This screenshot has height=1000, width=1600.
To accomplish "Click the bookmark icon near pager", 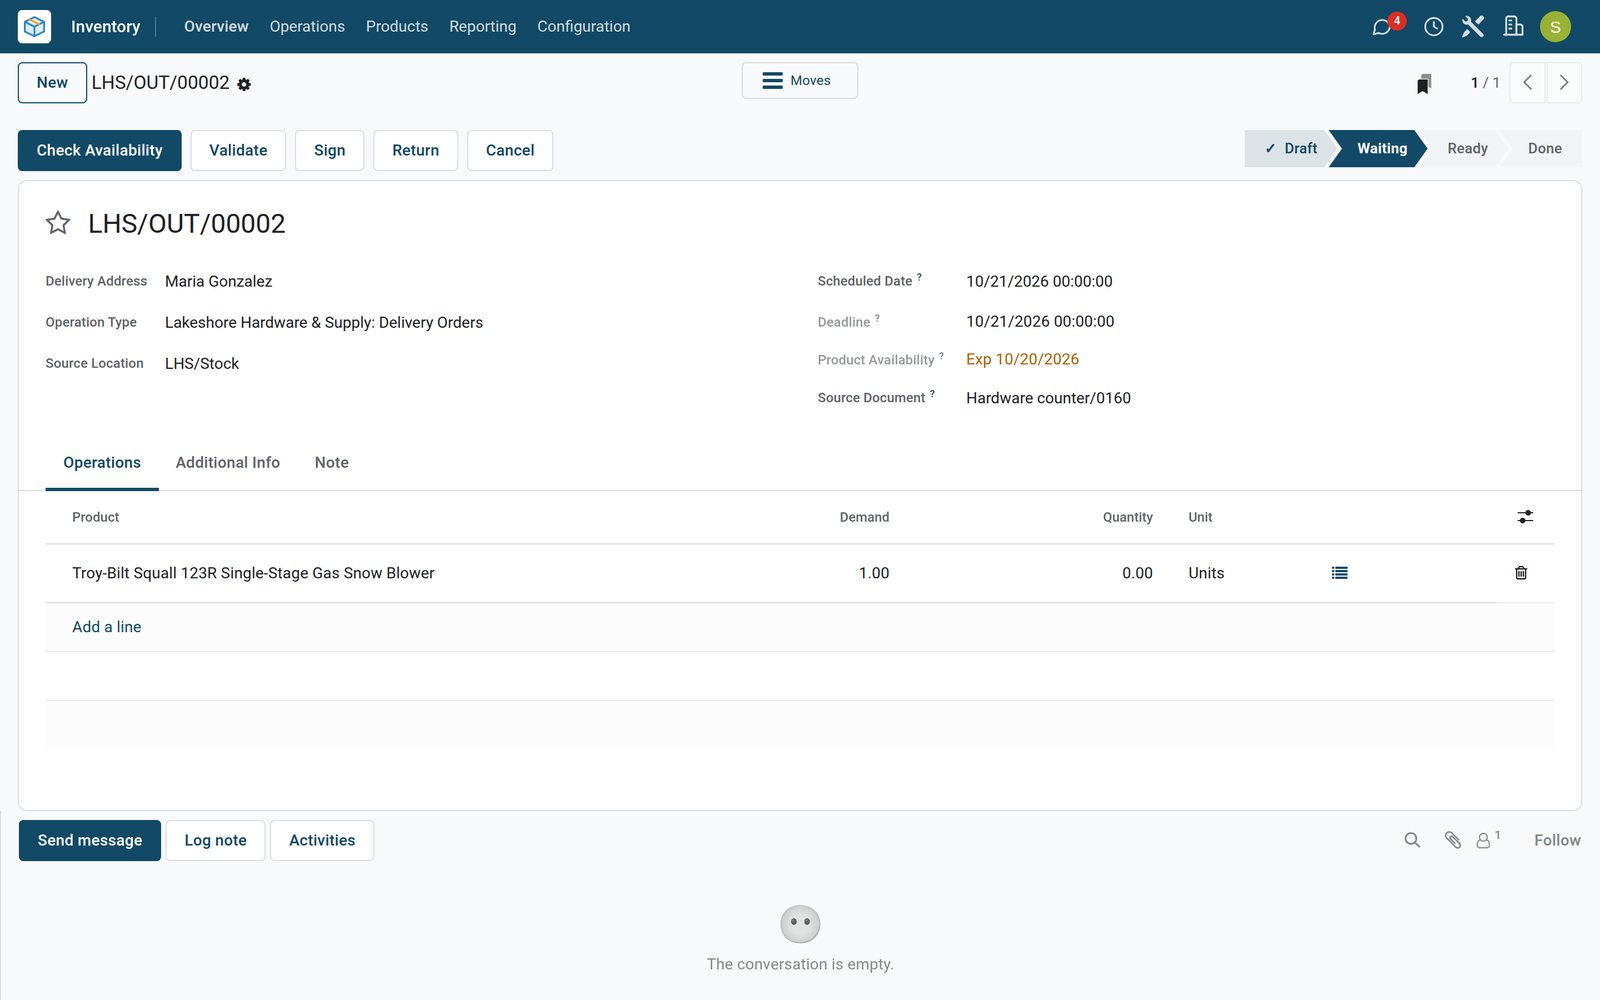I will pos(1424,83).
